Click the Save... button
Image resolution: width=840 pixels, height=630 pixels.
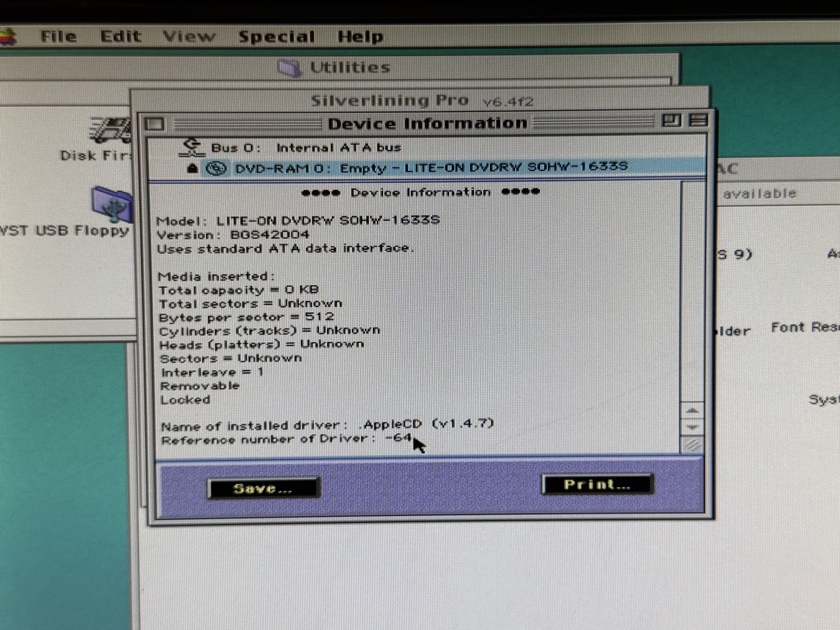[x=262, y=487]
